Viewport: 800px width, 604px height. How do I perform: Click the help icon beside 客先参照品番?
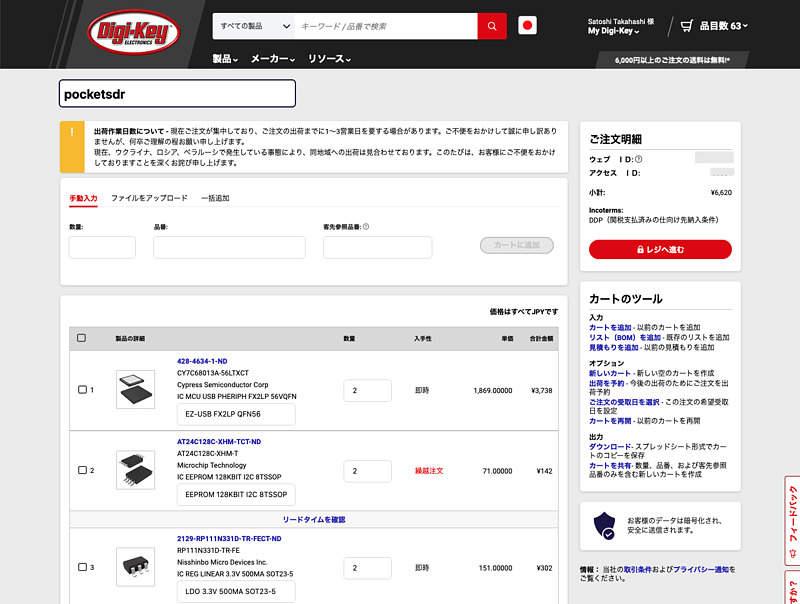click(366, 226)
